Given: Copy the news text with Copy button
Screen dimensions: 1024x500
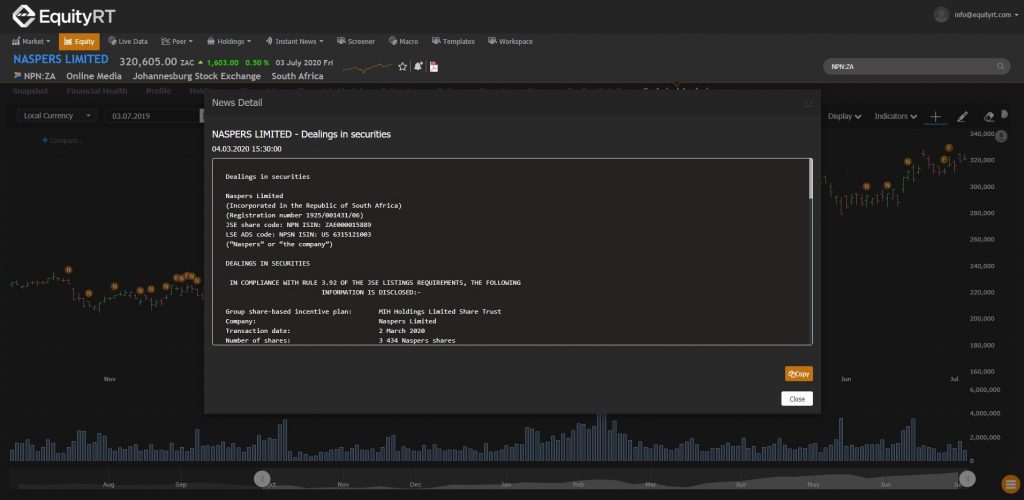Looking at the screenshot, I should coord(799,374).
